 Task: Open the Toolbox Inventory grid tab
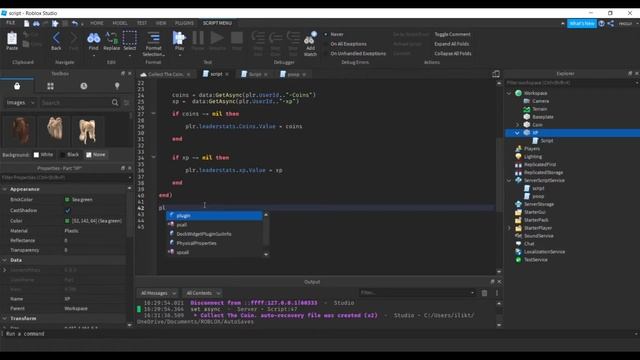(50, 86)
